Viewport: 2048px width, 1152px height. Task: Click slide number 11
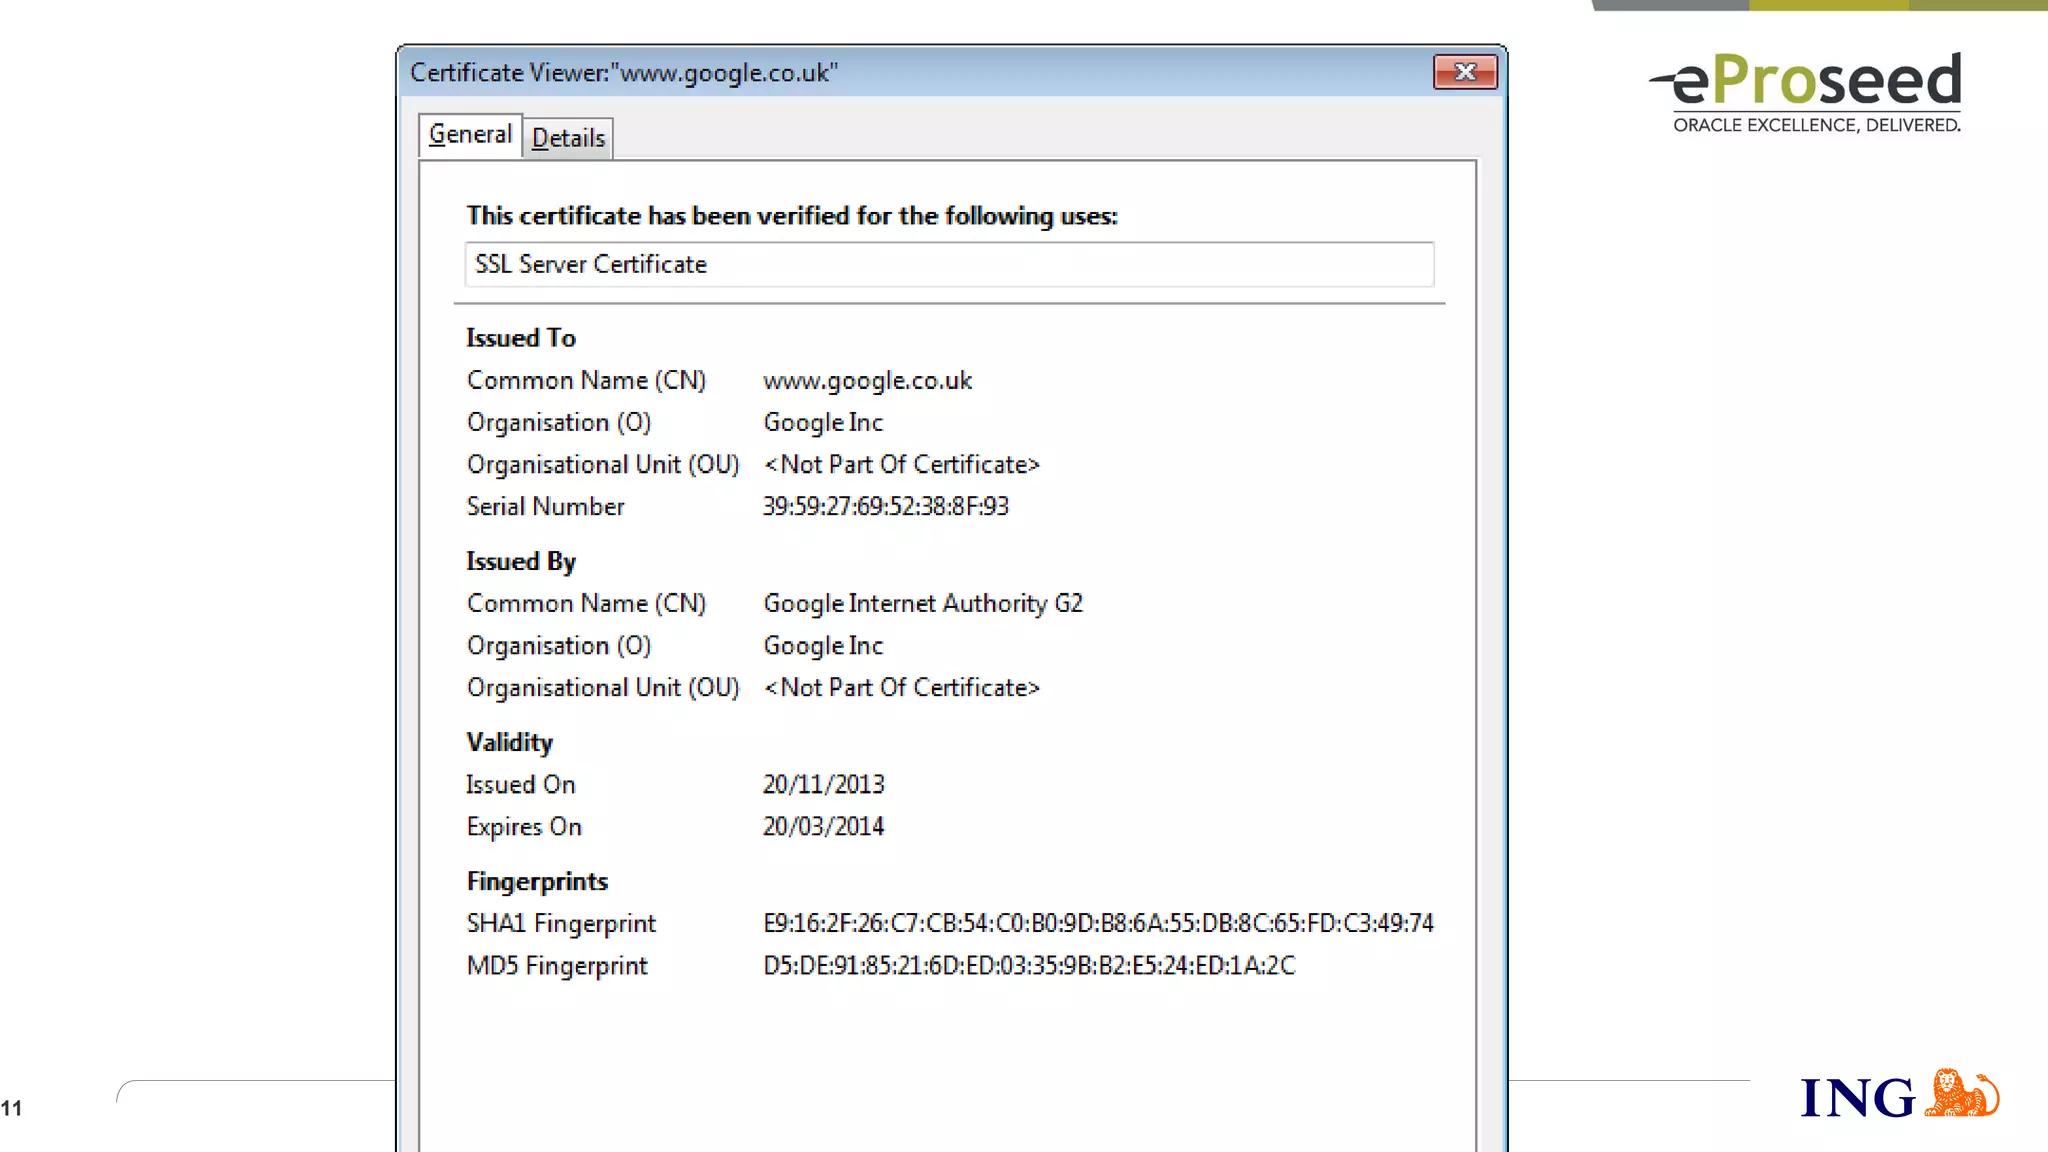tap(12, 1108)
